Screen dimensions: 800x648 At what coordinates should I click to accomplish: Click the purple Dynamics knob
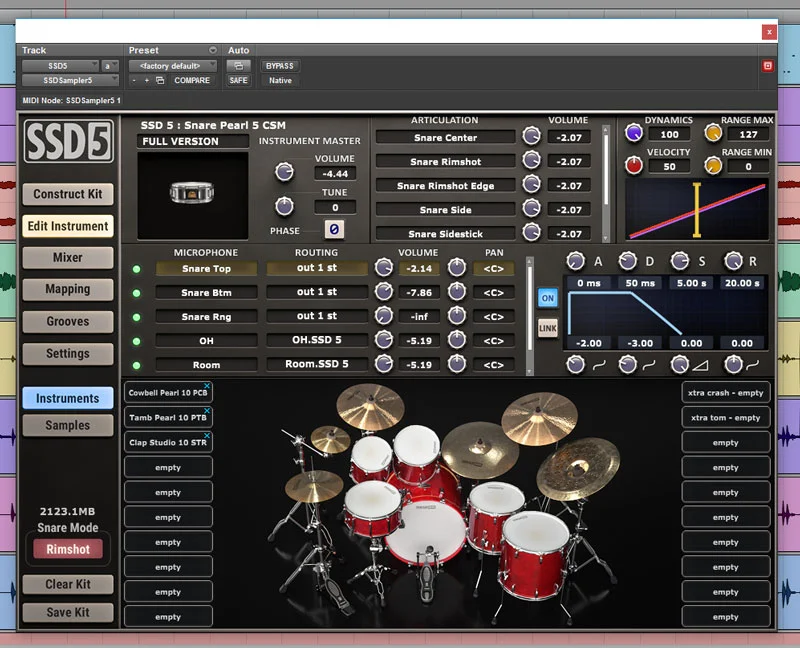pyautogui.click(x=634, y=133)
